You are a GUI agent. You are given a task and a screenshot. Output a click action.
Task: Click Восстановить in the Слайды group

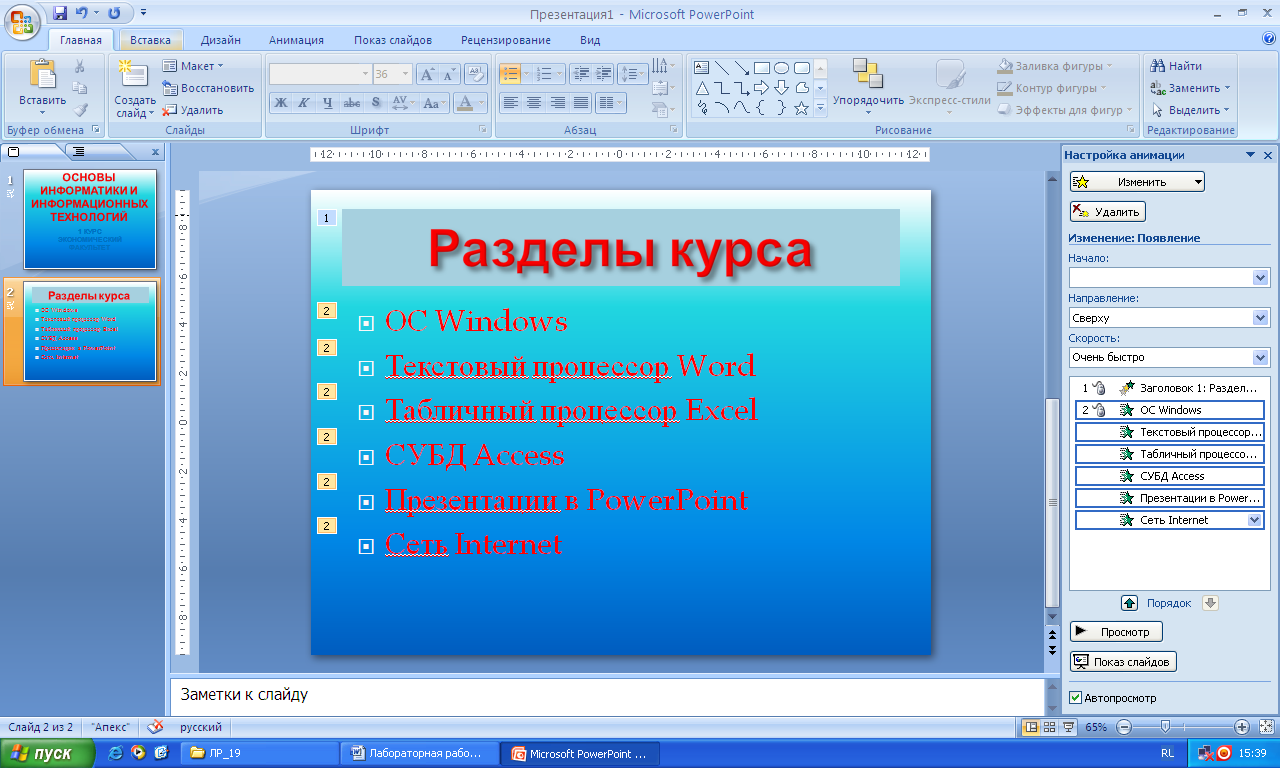208,88
